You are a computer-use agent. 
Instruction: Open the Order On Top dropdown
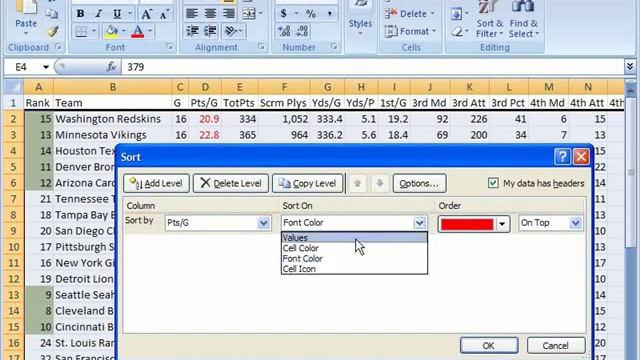[576, 223]
